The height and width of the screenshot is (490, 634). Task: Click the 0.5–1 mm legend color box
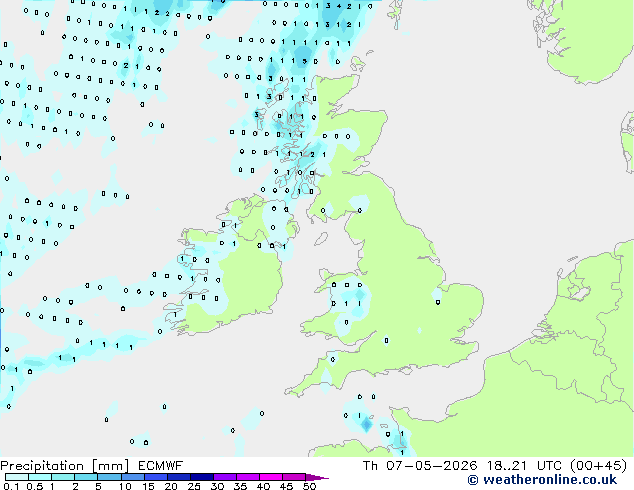40,477
